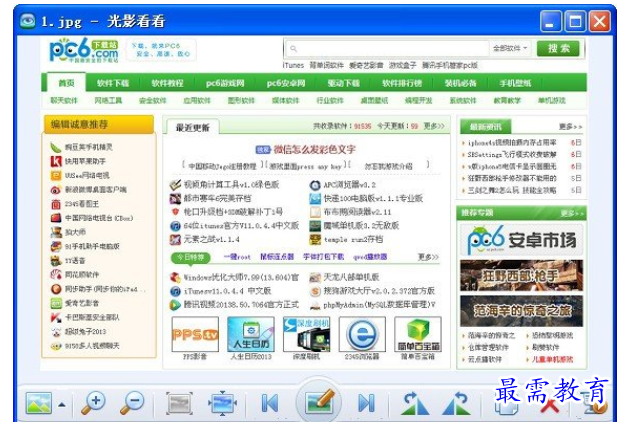Click the 光影看看 eye icon in the title bar

28,20
